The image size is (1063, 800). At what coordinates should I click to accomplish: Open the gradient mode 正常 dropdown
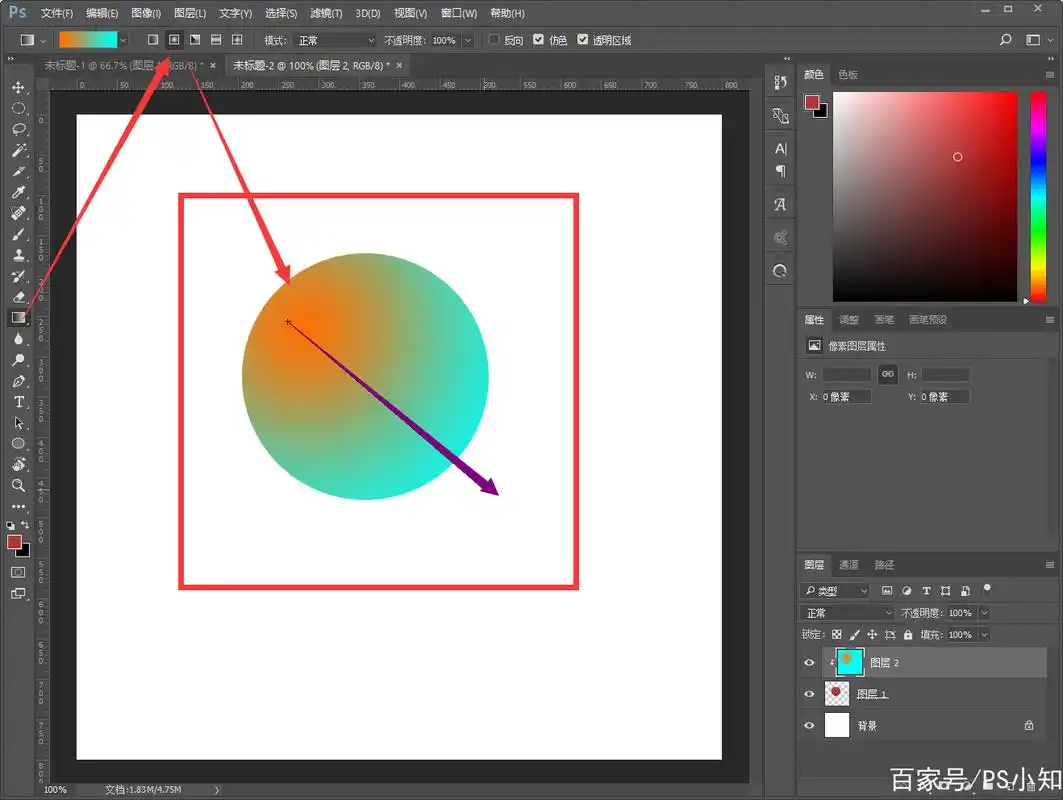click(x=335, y=40)
